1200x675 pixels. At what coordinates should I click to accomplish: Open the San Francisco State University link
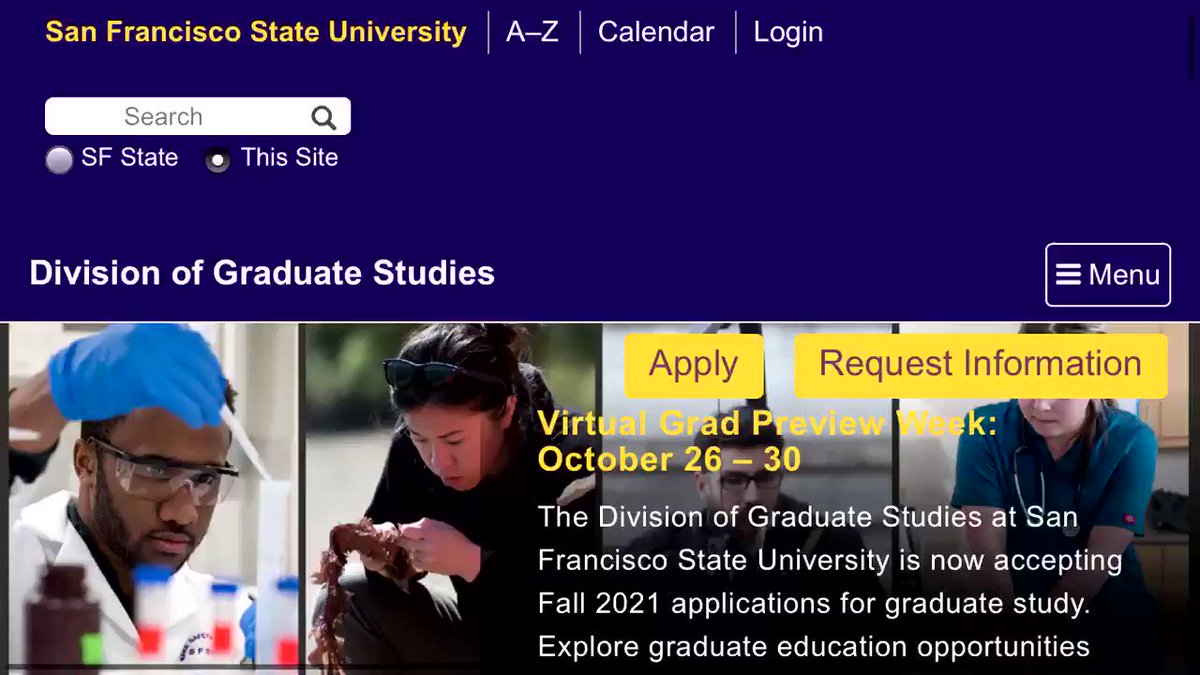[256, 32]
